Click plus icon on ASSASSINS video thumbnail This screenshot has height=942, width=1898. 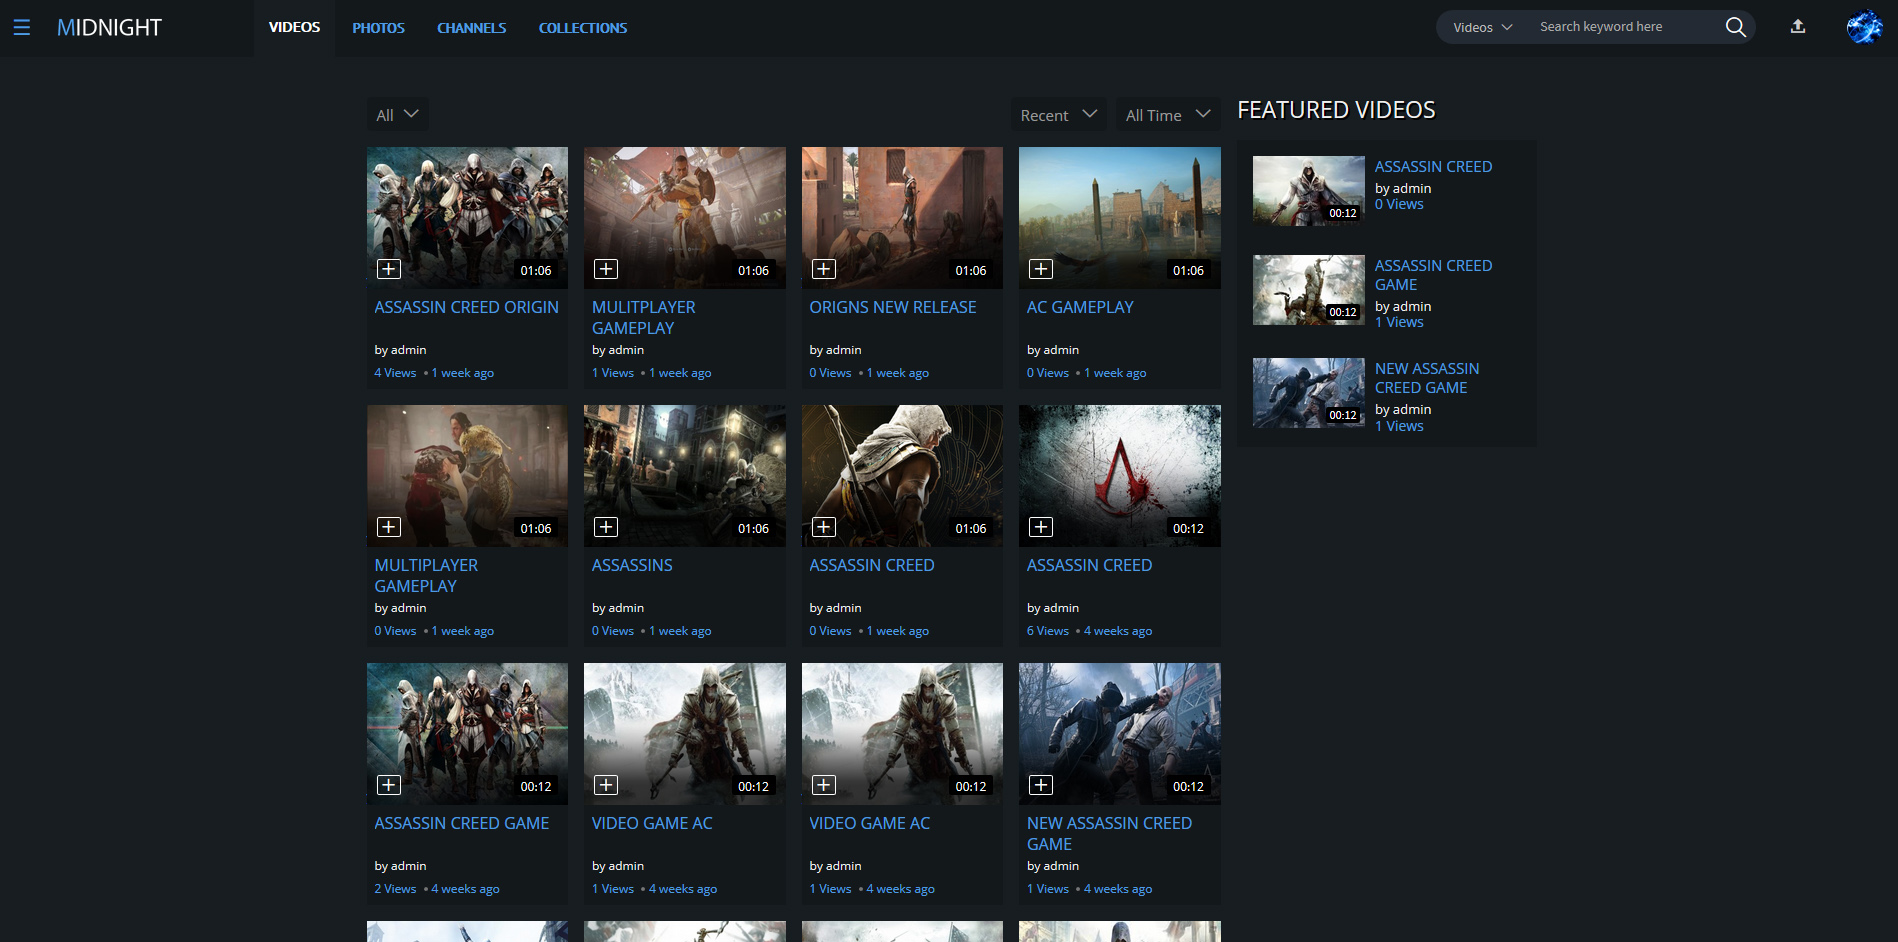tap(606, 527)
